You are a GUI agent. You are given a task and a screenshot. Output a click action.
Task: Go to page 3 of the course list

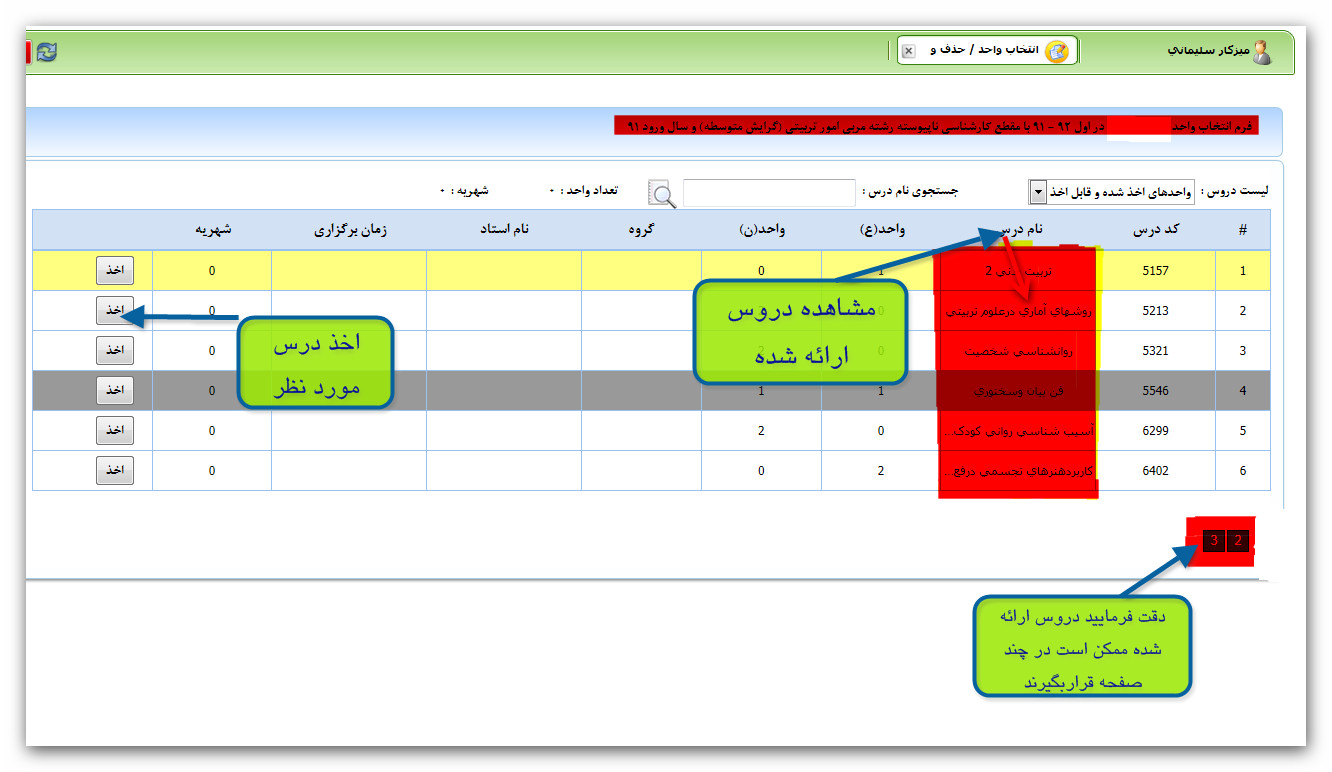tap(1213, 541)
